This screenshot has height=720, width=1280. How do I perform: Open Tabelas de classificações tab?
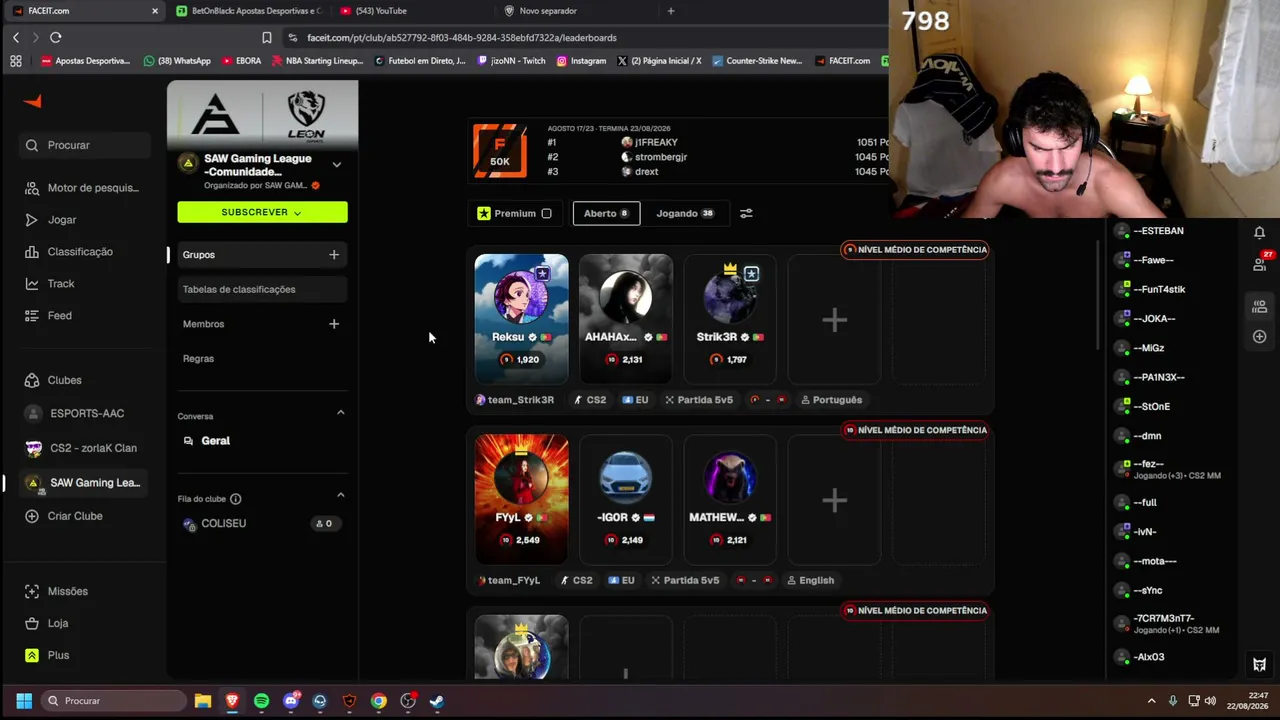point(262,290)
